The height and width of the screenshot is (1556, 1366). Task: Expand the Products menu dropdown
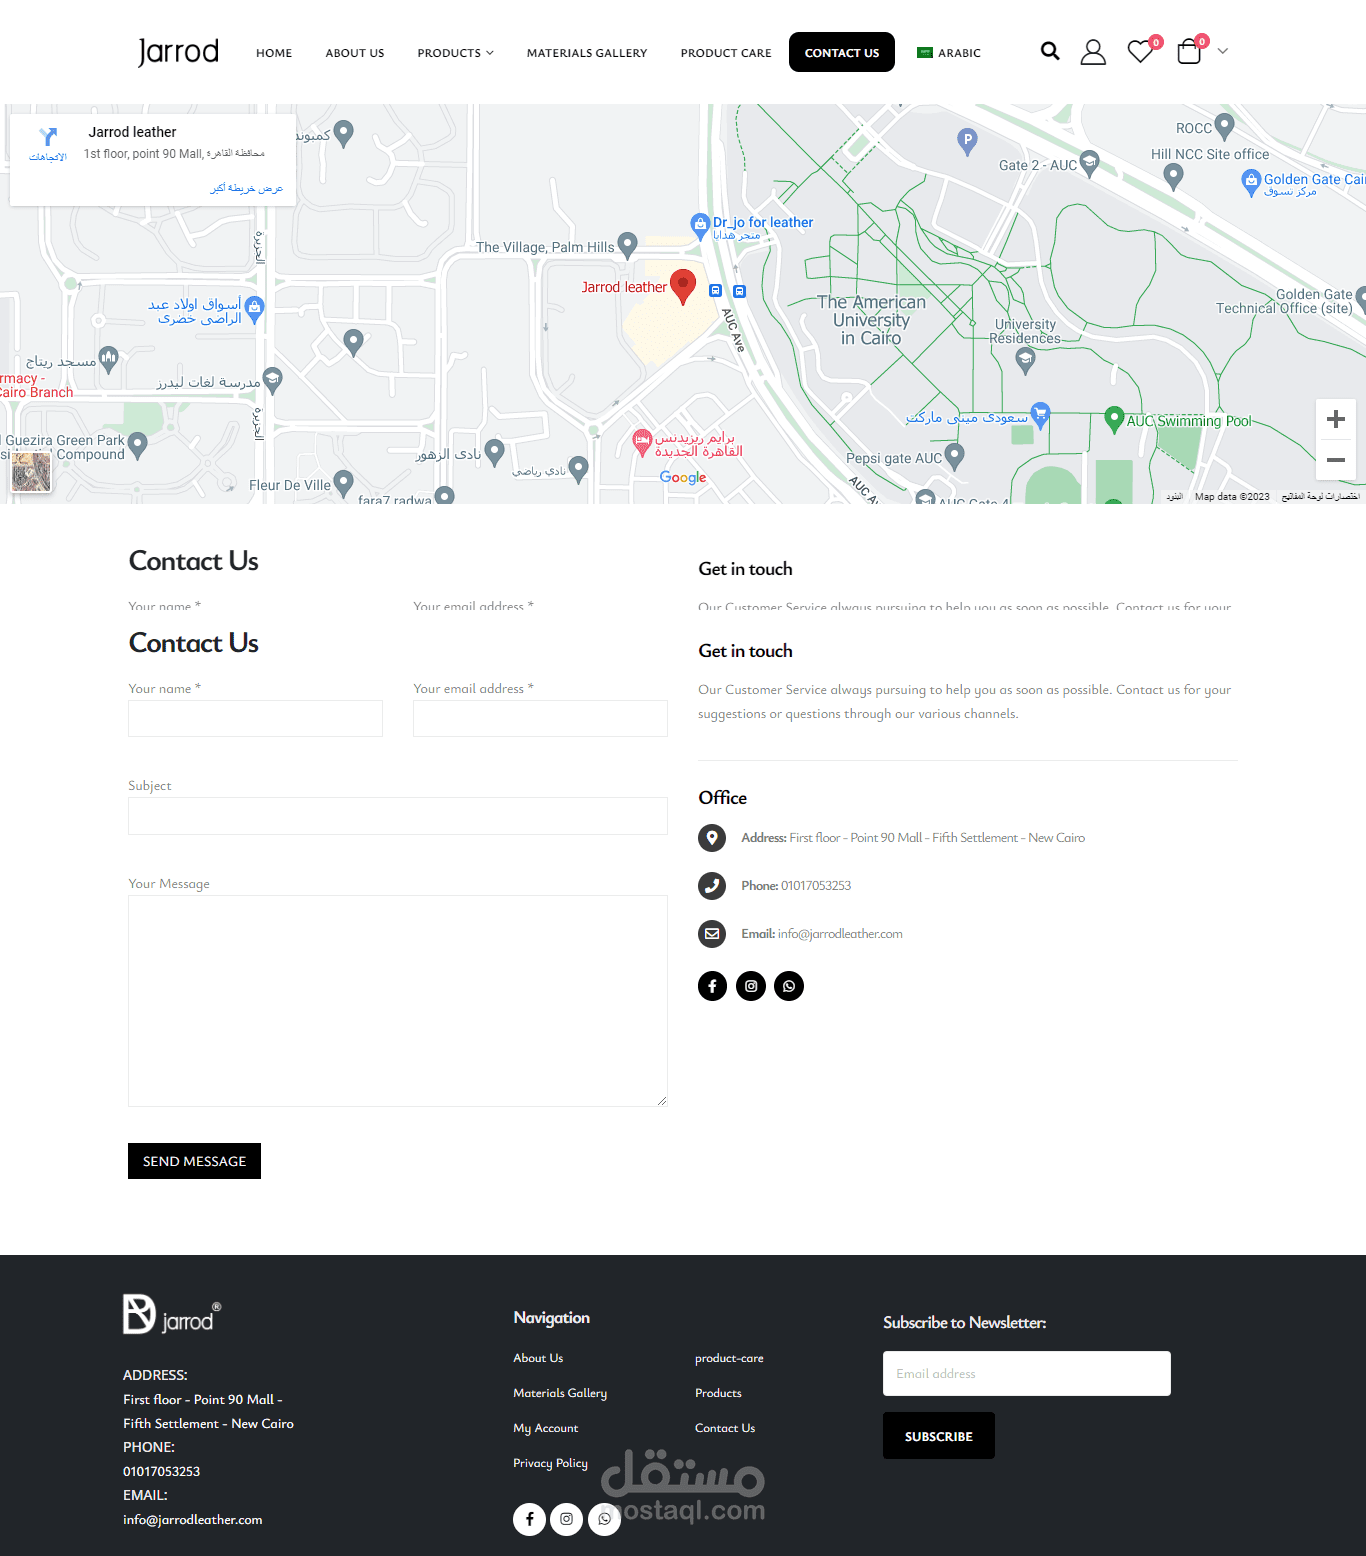click(x=455, y=53)
